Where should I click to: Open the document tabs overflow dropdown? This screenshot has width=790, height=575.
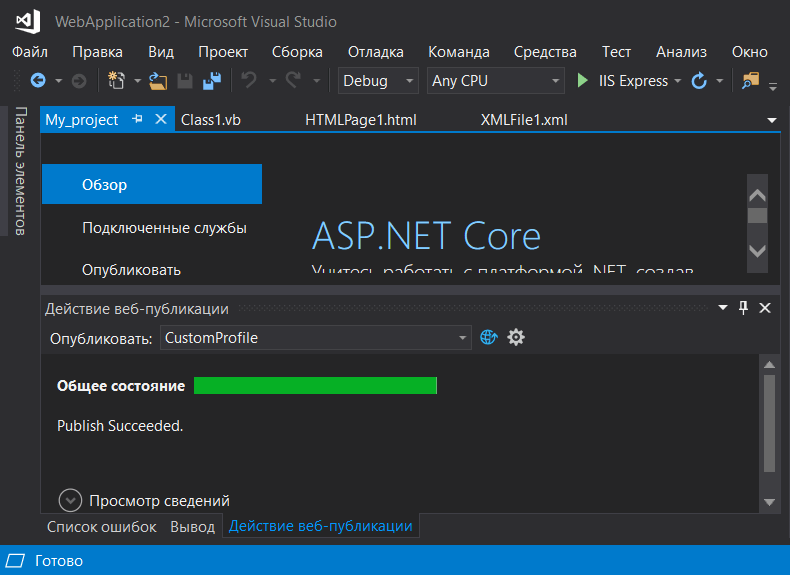(771, 120)
